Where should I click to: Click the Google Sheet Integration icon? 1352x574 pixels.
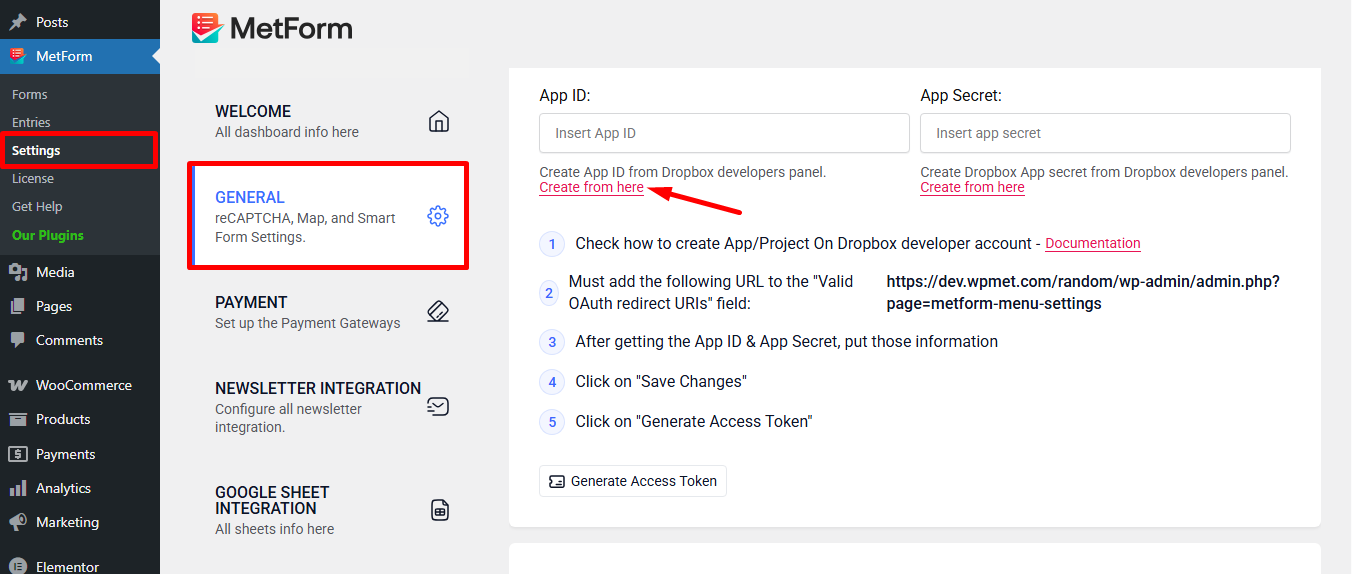pyautogui.click(x=439, y=510)
